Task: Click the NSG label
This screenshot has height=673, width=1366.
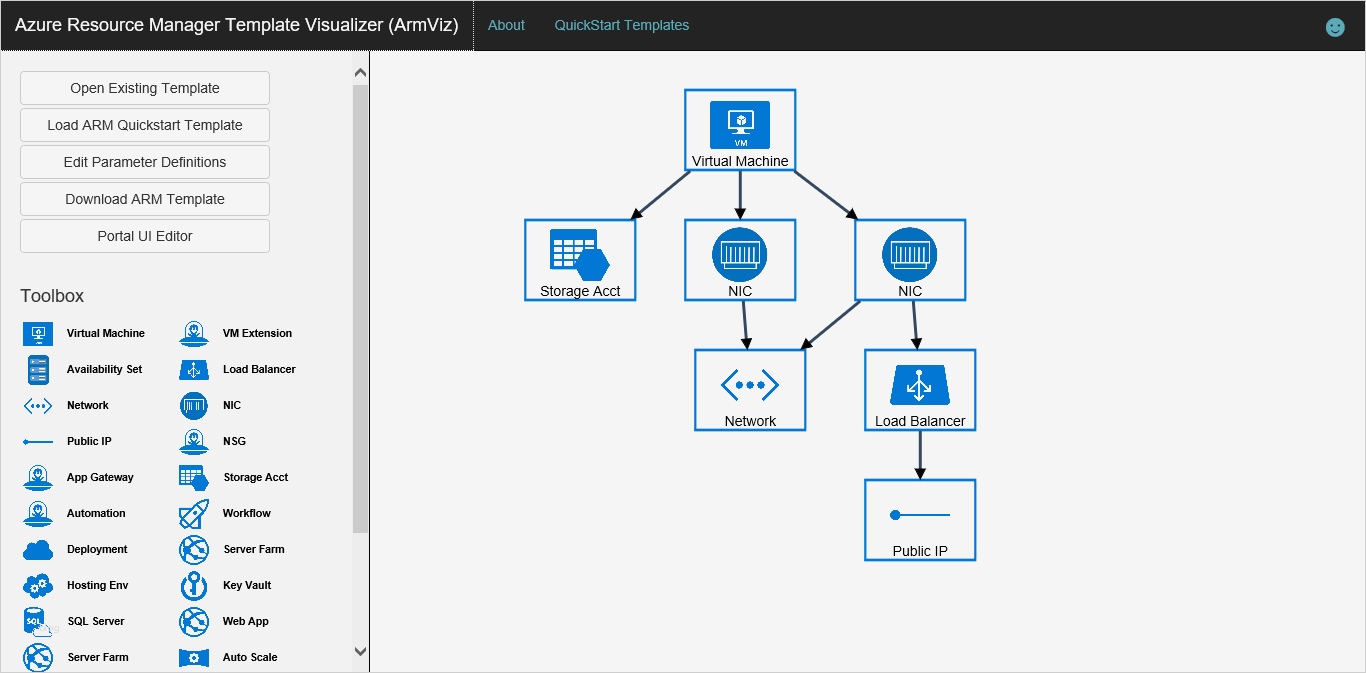Action: click(x=234, y=441)
